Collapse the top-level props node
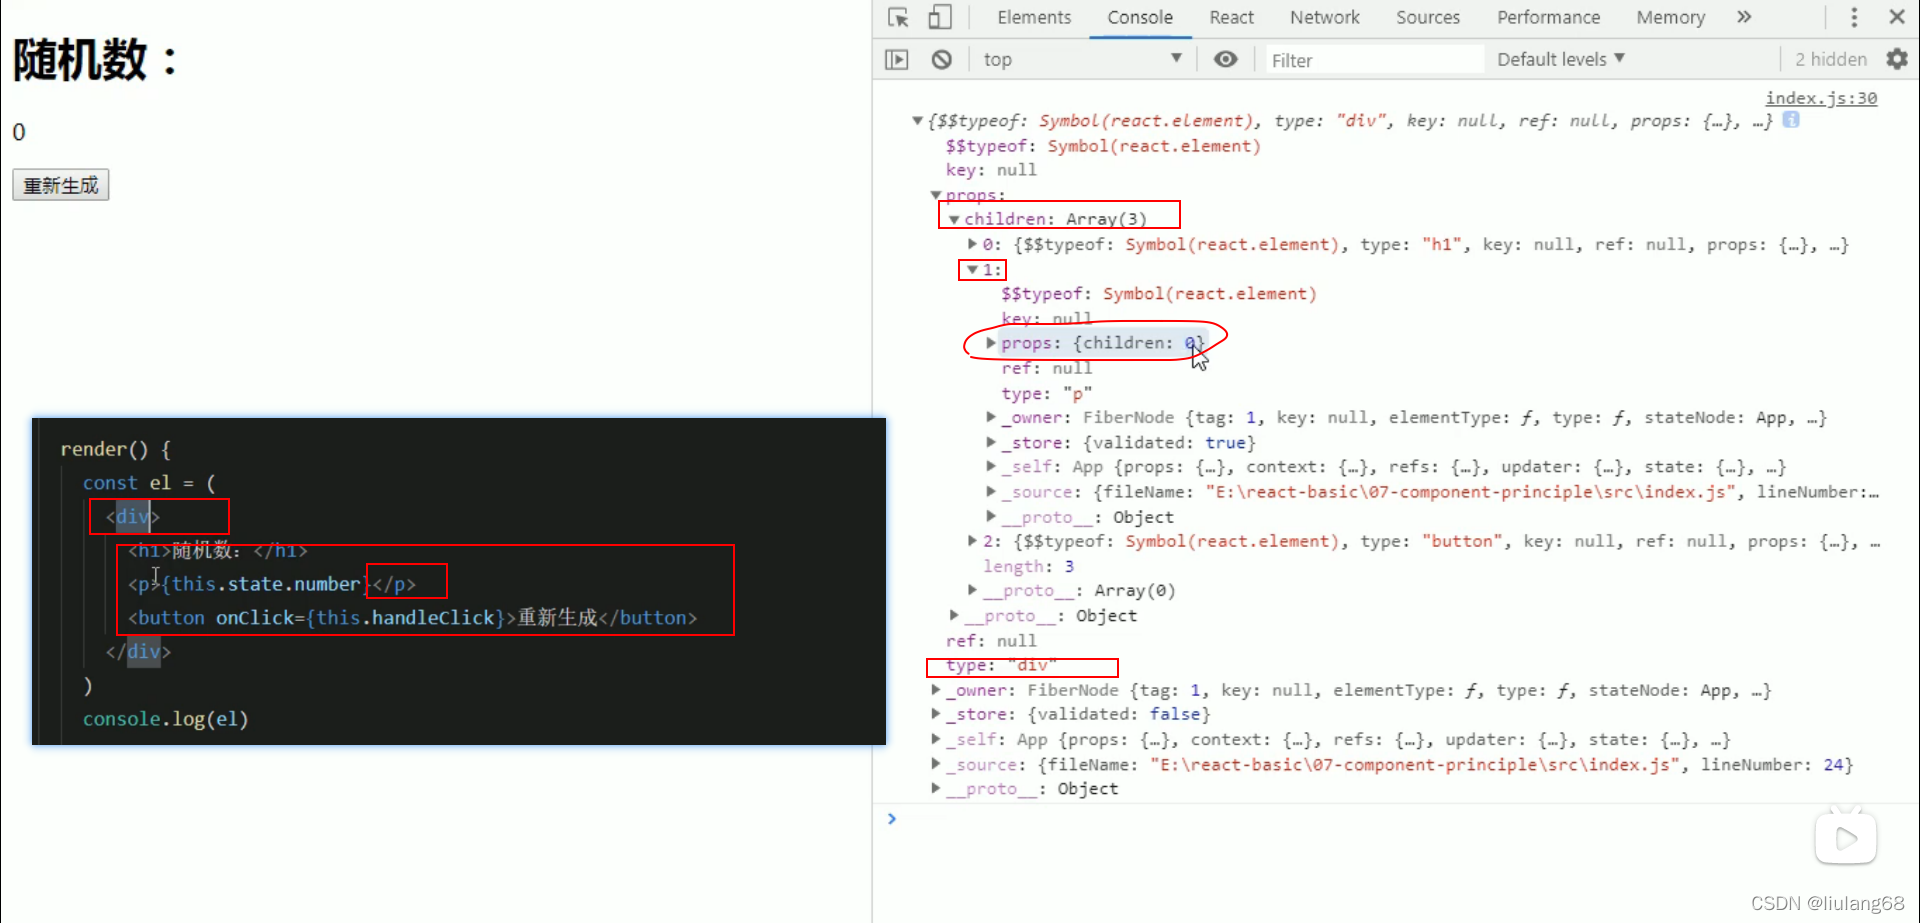1920x923 pixels. (936, 195)
